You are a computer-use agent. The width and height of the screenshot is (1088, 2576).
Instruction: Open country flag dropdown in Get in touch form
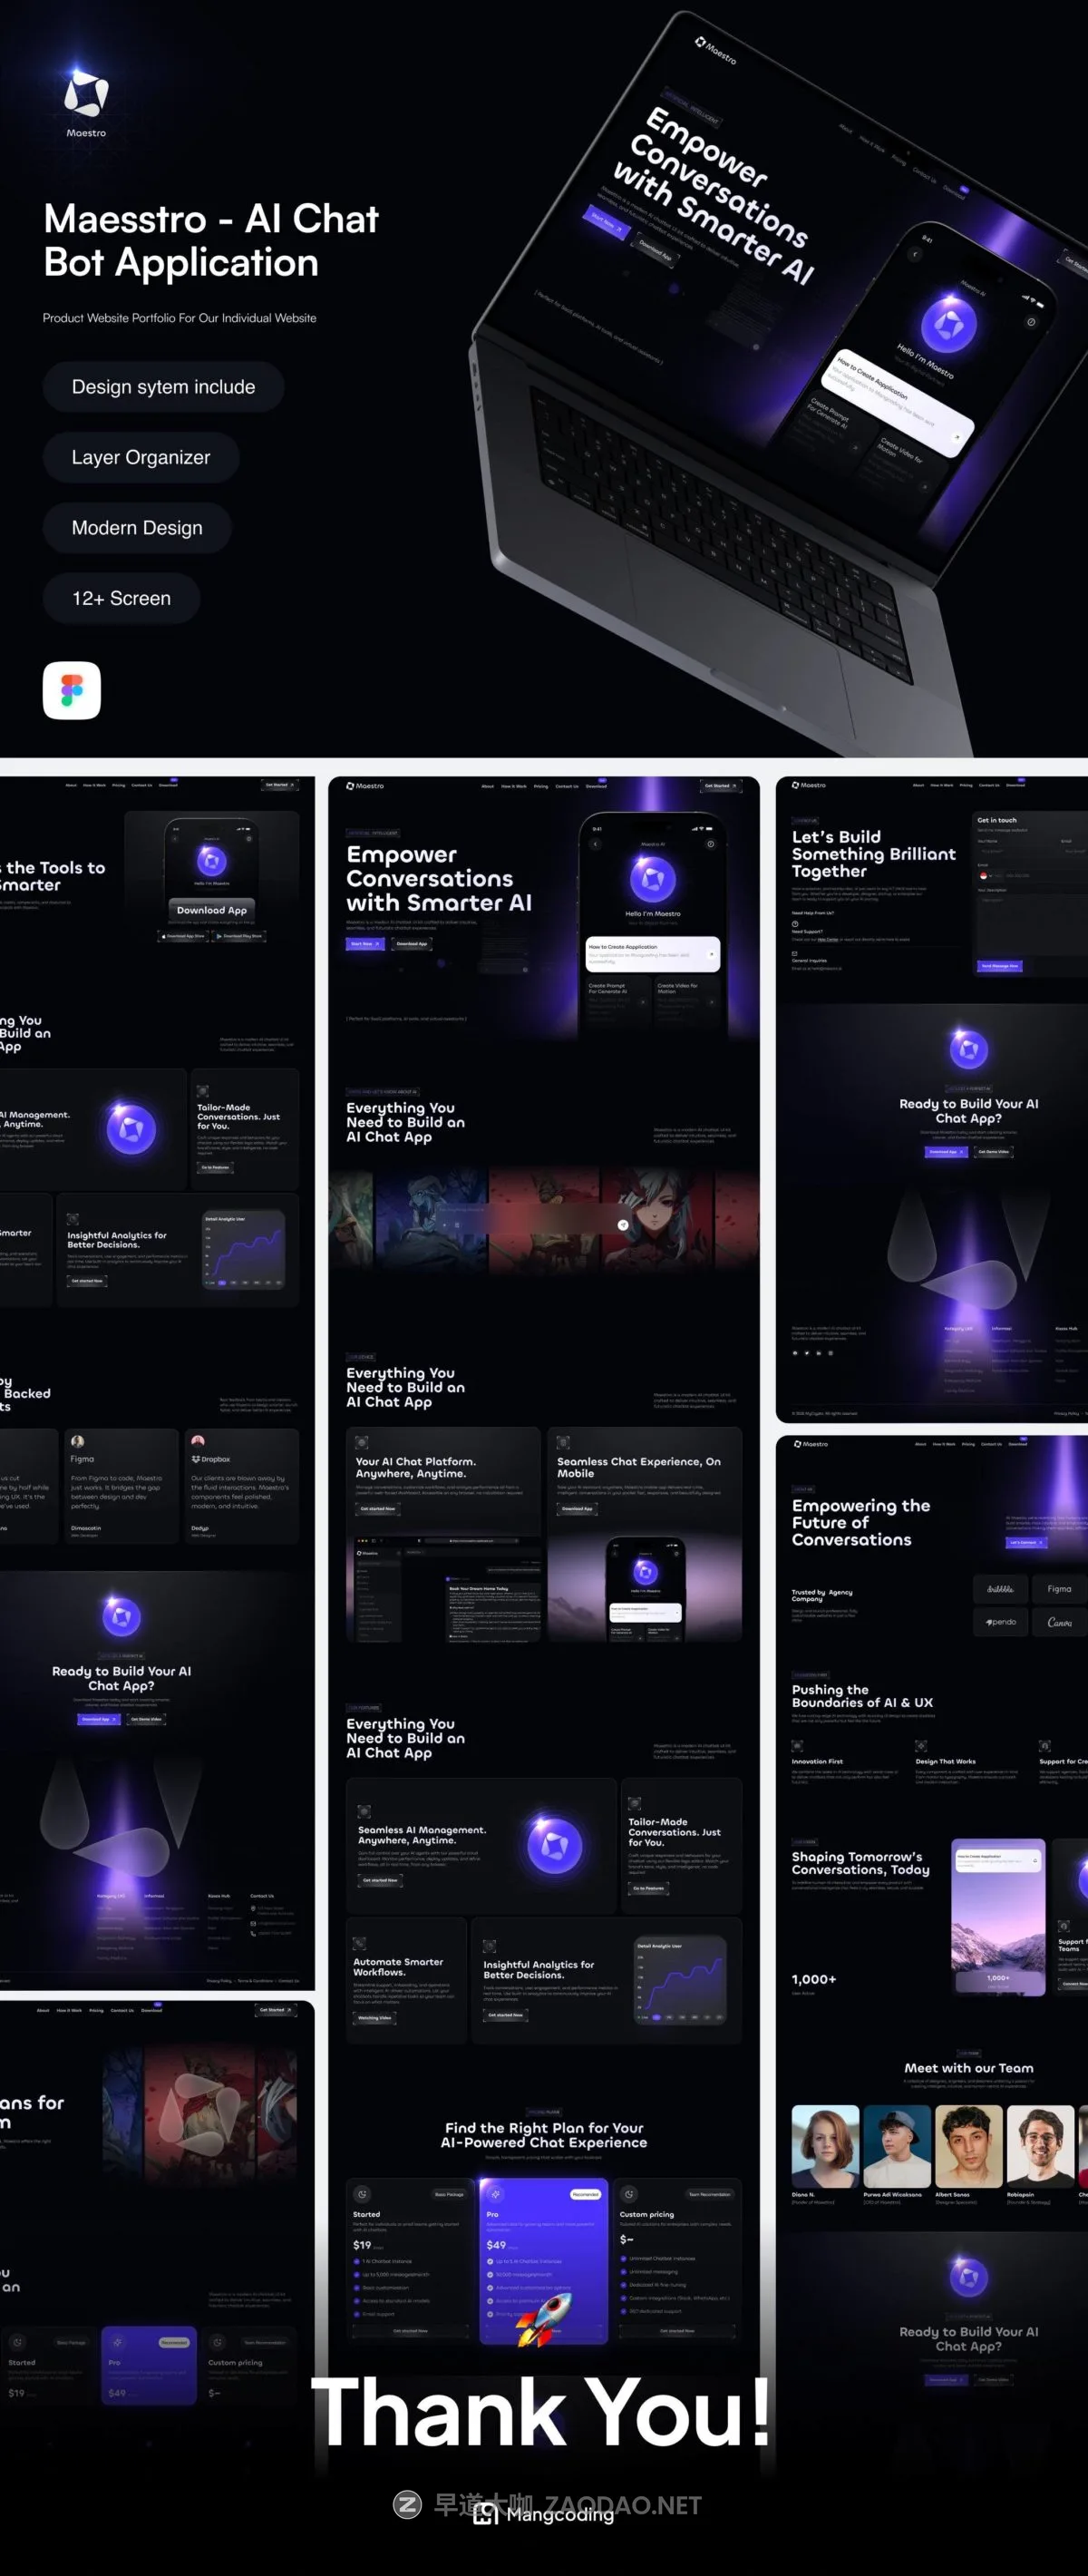pyautogui.click(x=989, y=875)
